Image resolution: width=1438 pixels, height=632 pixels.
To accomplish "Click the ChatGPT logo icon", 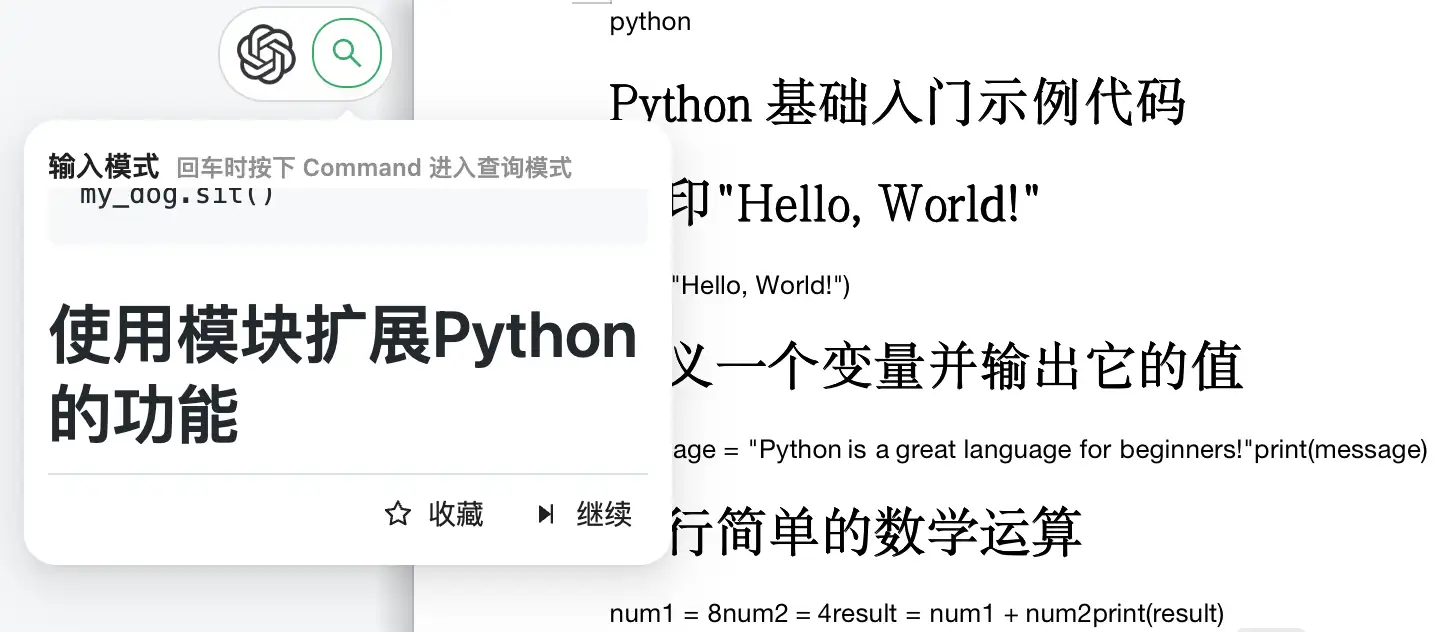I will coord(266,54).
